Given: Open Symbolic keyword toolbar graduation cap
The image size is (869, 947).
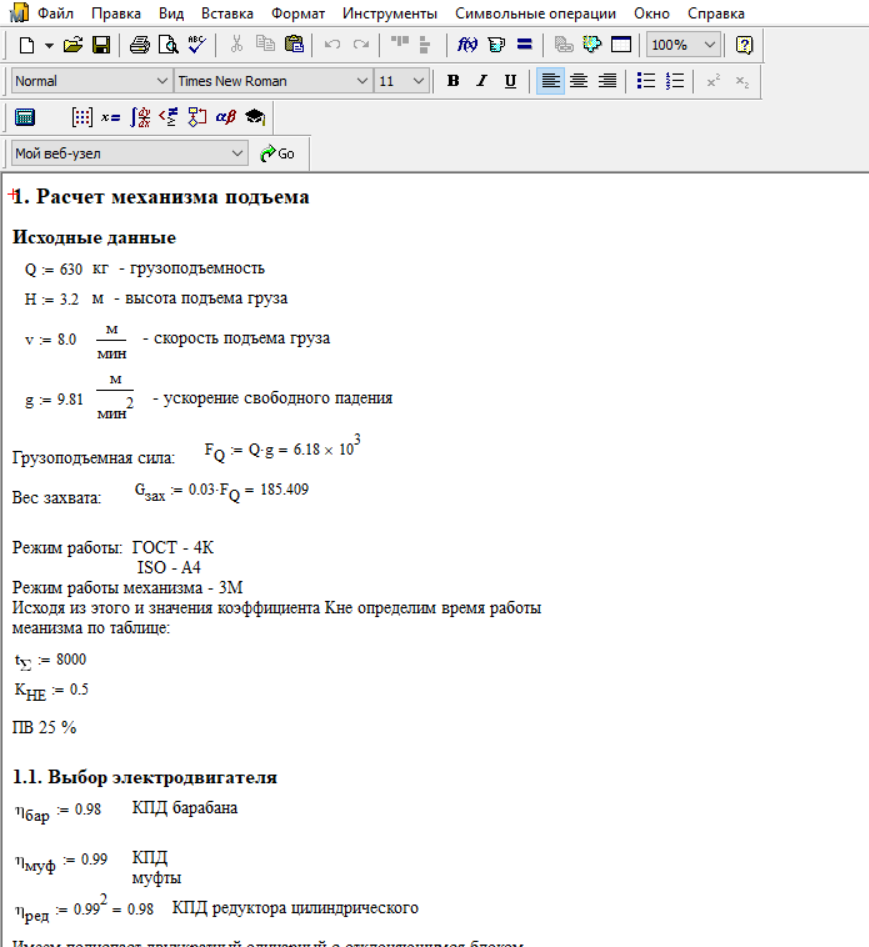Looking at the screenshot, I should (x=255, y=117).
